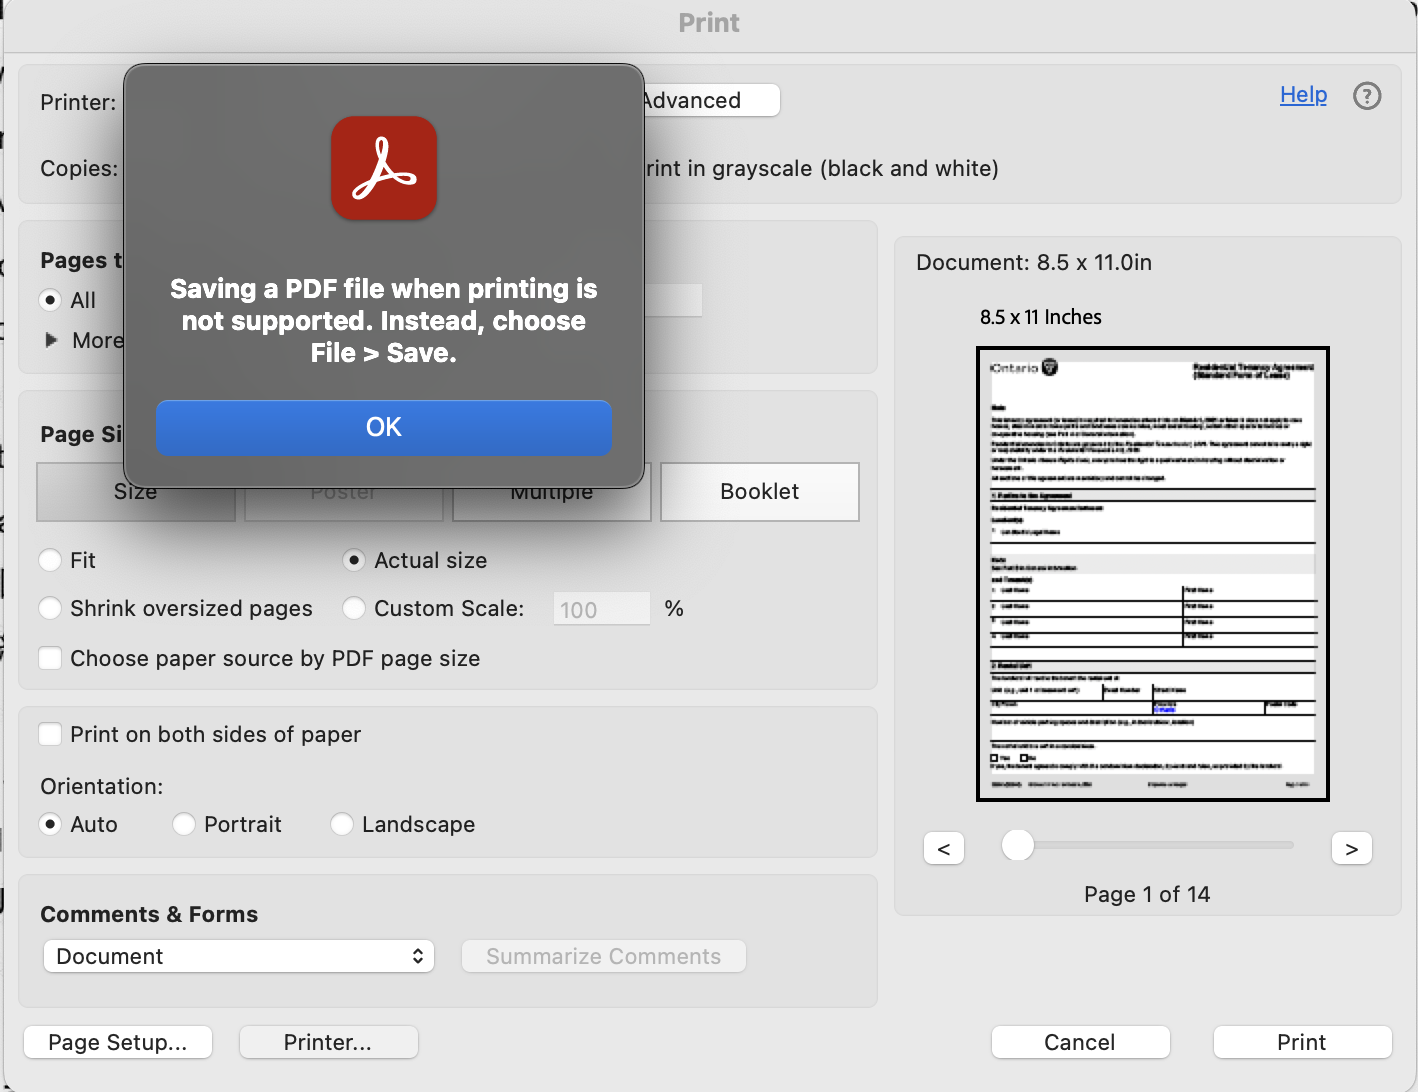Click the Print button
Image resolution: width=1418 pixels, height=1092 pixels.
point(1302,1042)
